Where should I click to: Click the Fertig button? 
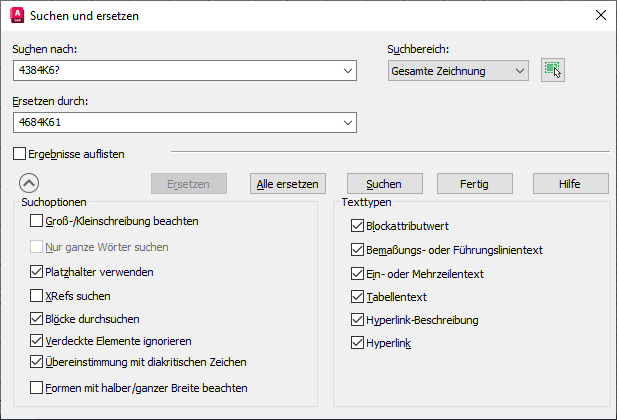coord(475,184)
